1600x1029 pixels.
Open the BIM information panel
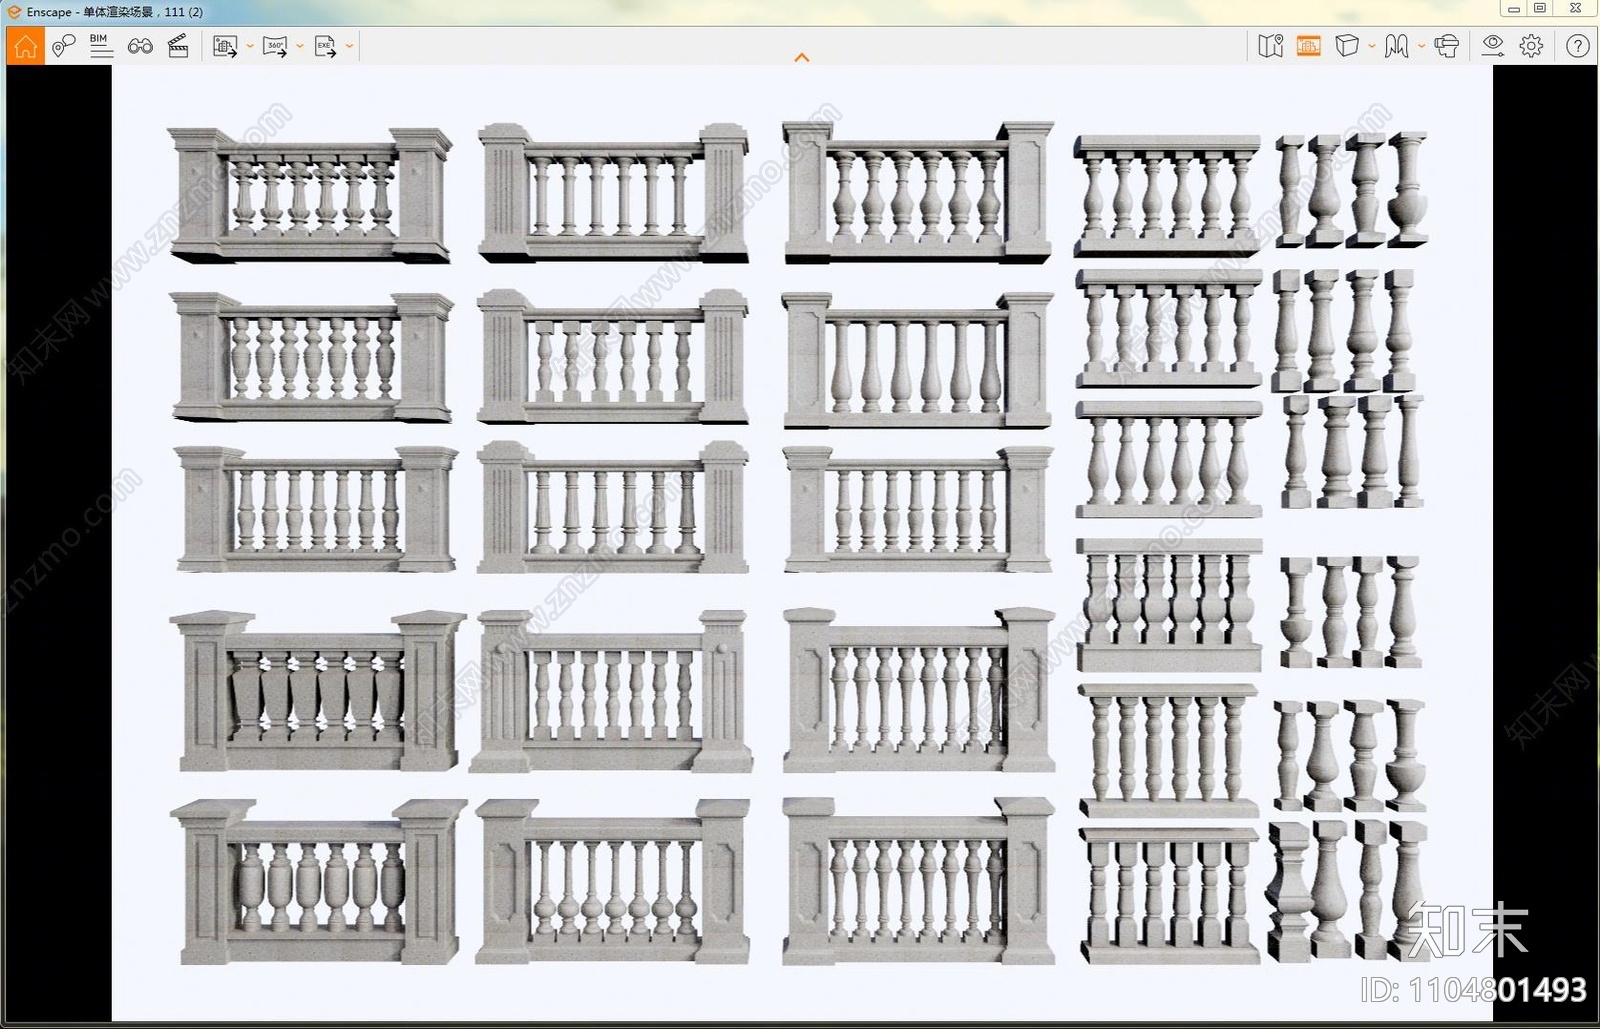(x=101, y=46)
